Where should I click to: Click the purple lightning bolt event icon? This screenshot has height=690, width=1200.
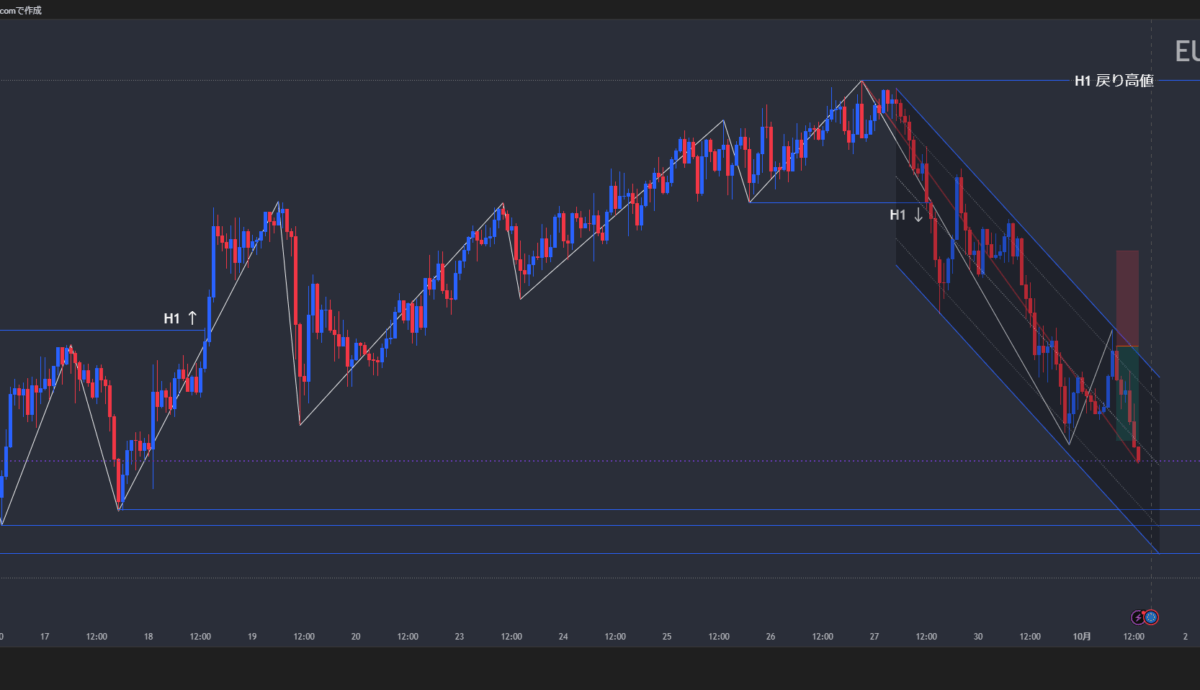(x=1138, y=617)
